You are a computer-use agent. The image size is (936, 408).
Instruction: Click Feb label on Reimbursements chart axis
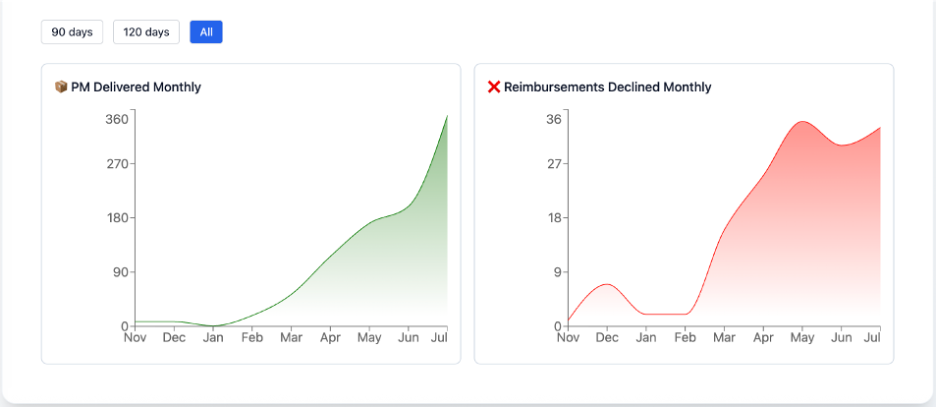(x=685, y=338)
